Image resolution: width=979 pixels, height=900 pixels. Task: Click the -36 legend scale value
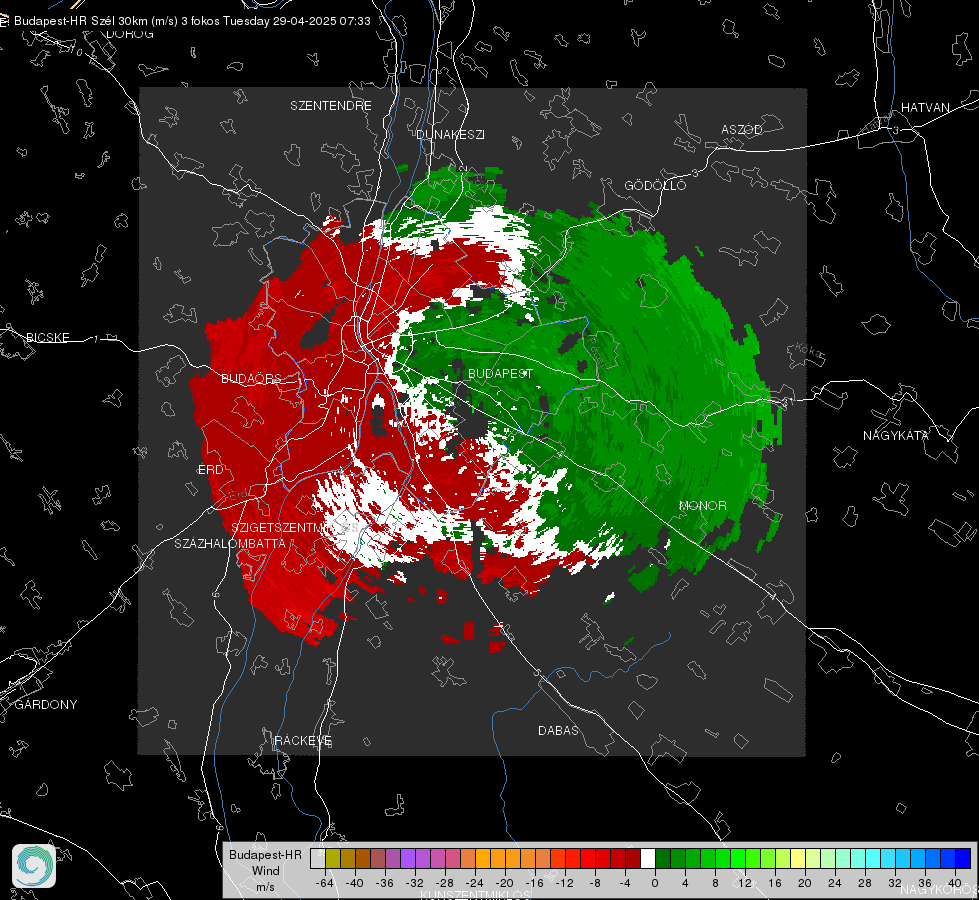pyautogui.click(x=384, y=883)
